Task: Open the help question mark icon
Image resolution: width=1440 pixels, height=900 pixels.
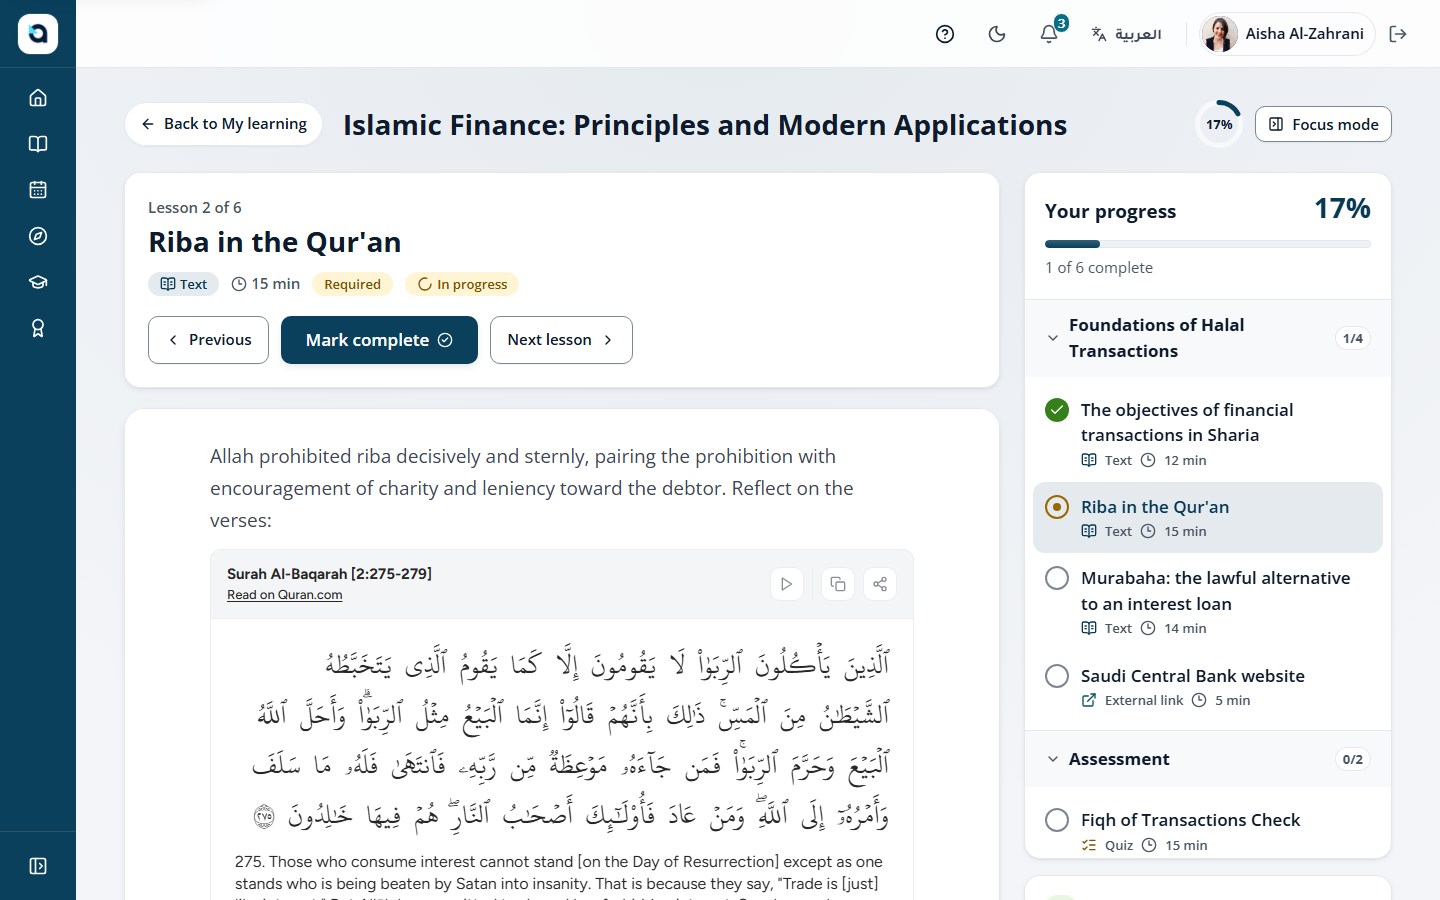Action: (945, 34)
